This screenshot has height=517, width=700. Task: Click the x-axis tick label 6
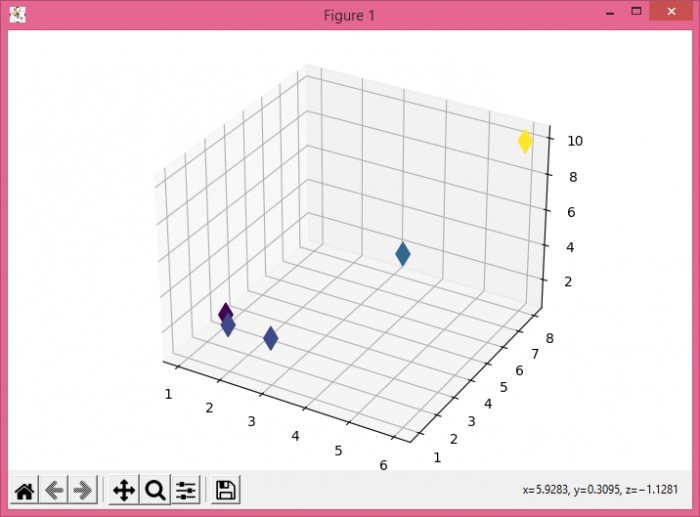point(383,465)
